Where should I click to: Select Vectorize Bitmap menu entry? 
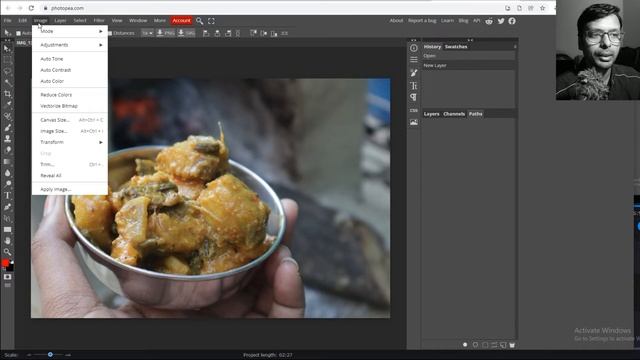pos(59,106)
